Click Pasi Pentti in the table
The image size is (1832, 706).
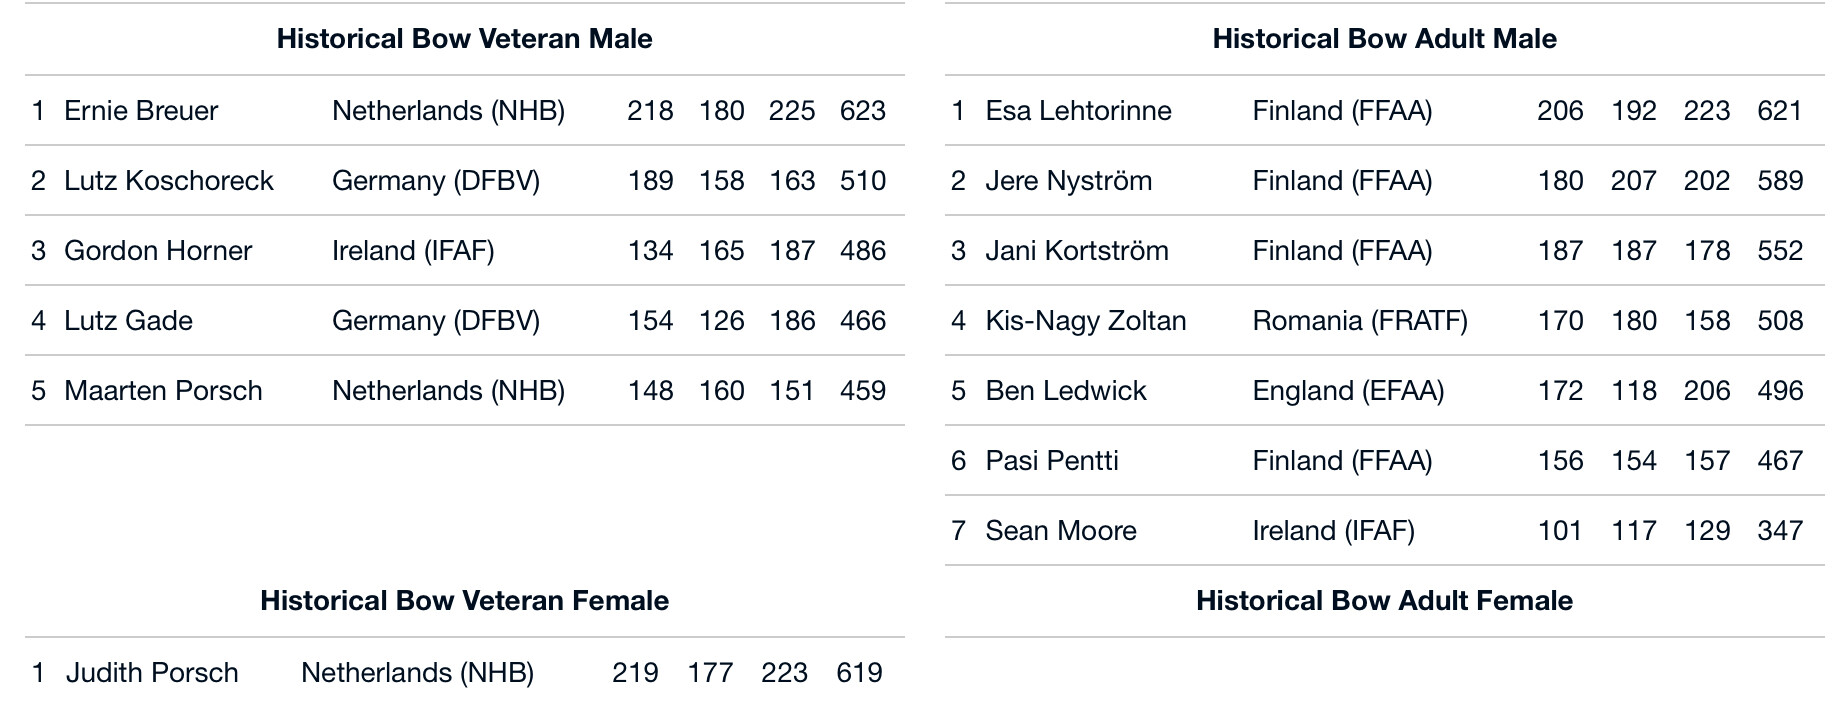[x=1052, y=461]
